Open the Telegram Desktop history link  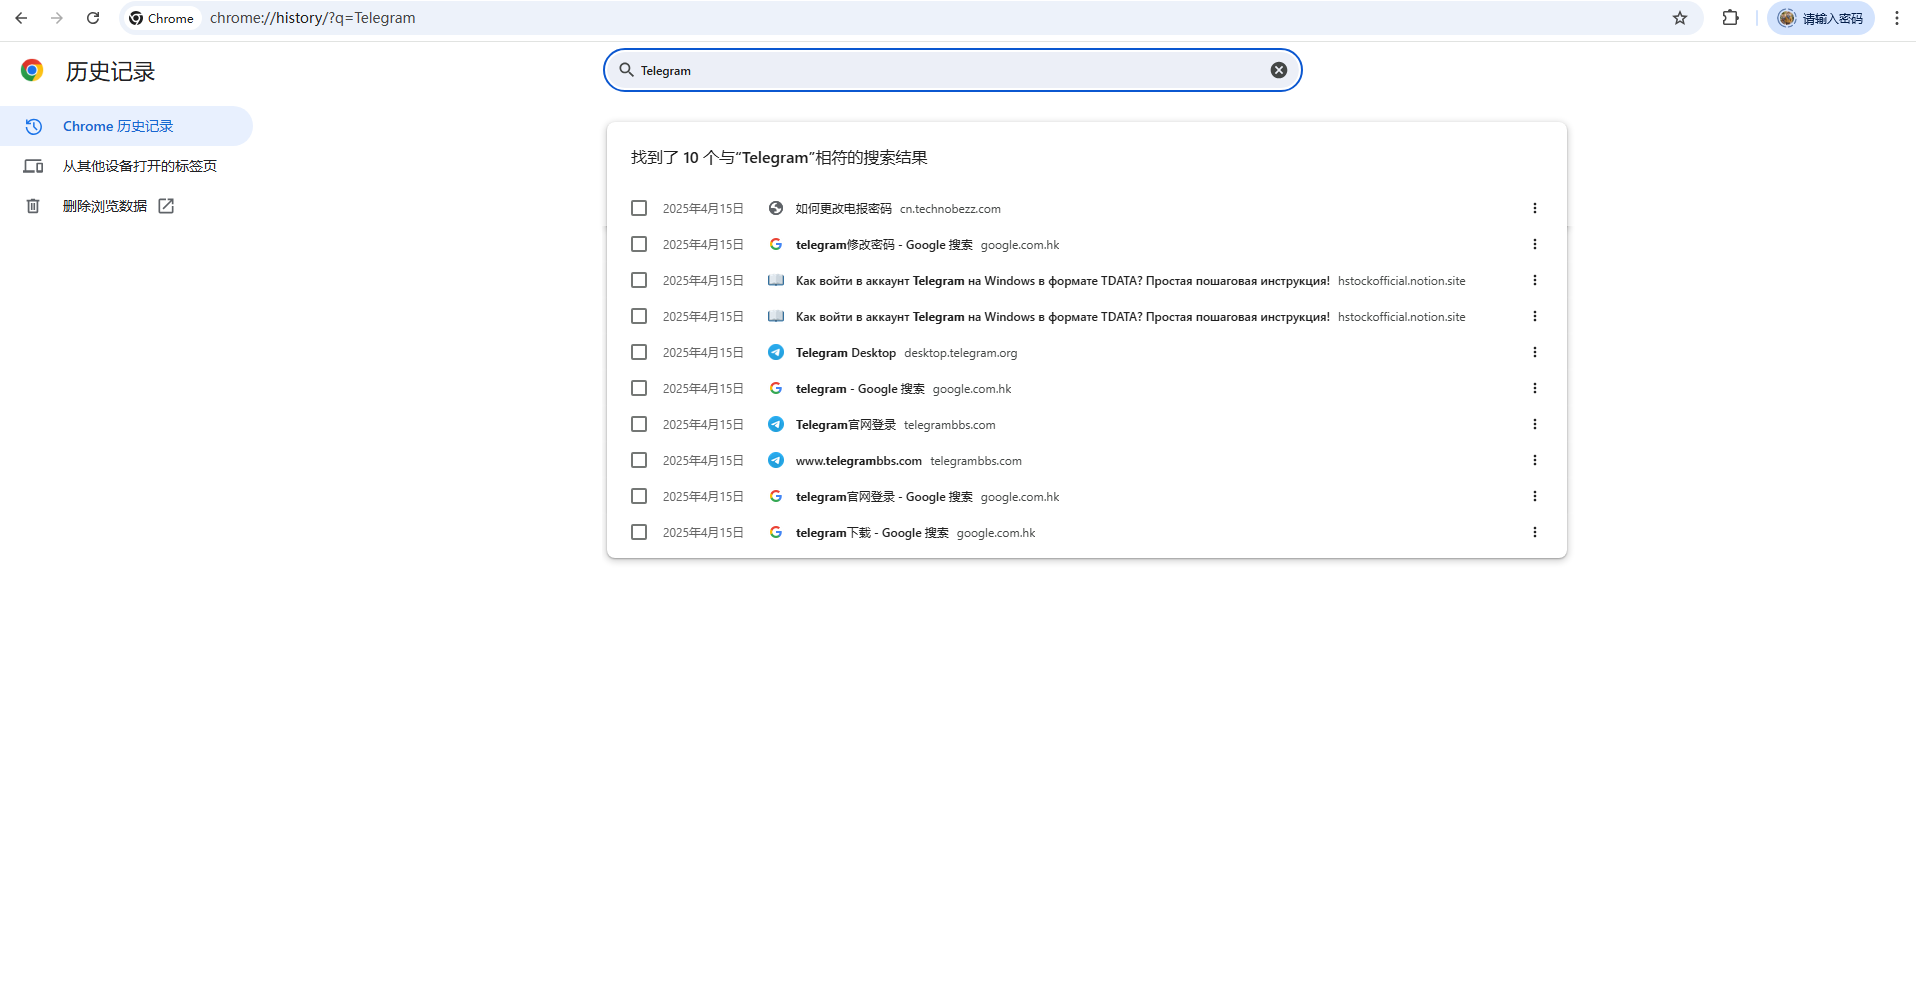(846, 353)
